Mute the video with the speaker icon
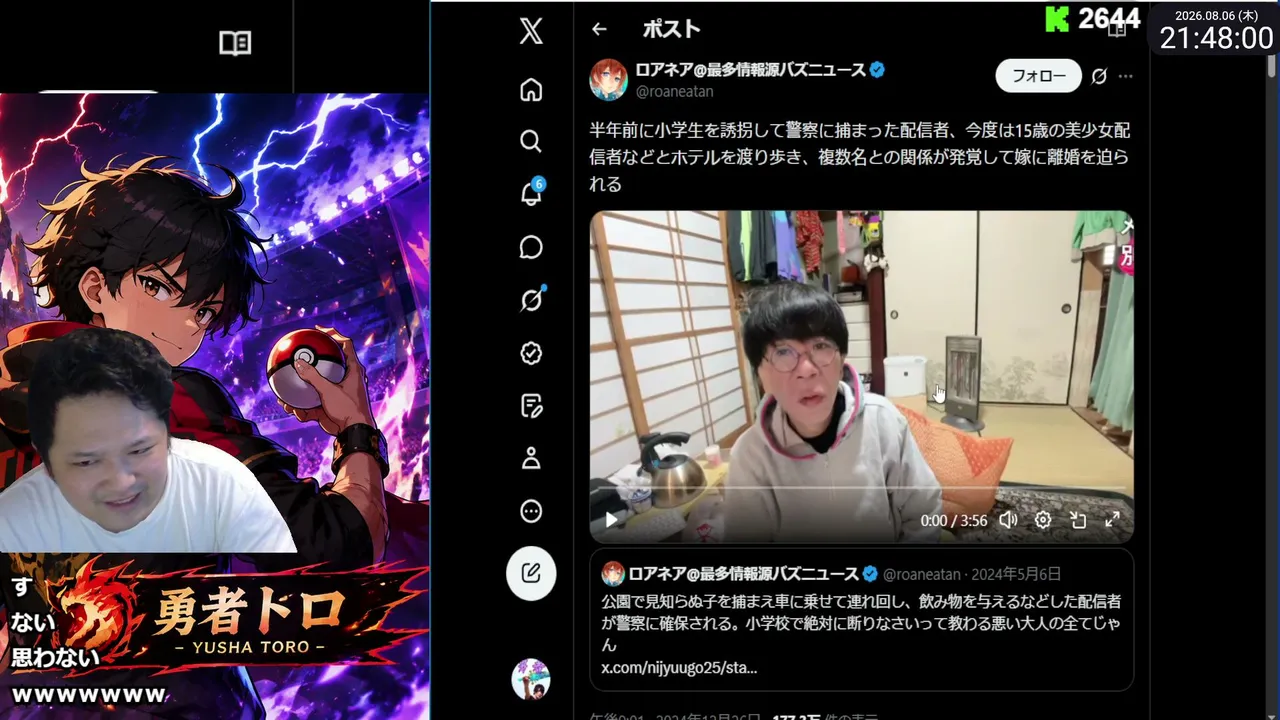This screenshot has width=1280, height=720. [1008, 520]
